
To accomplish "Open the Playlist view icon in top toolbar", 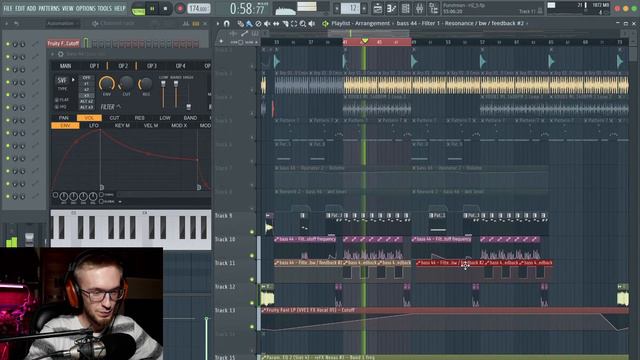I will click(x=378, y=8).
